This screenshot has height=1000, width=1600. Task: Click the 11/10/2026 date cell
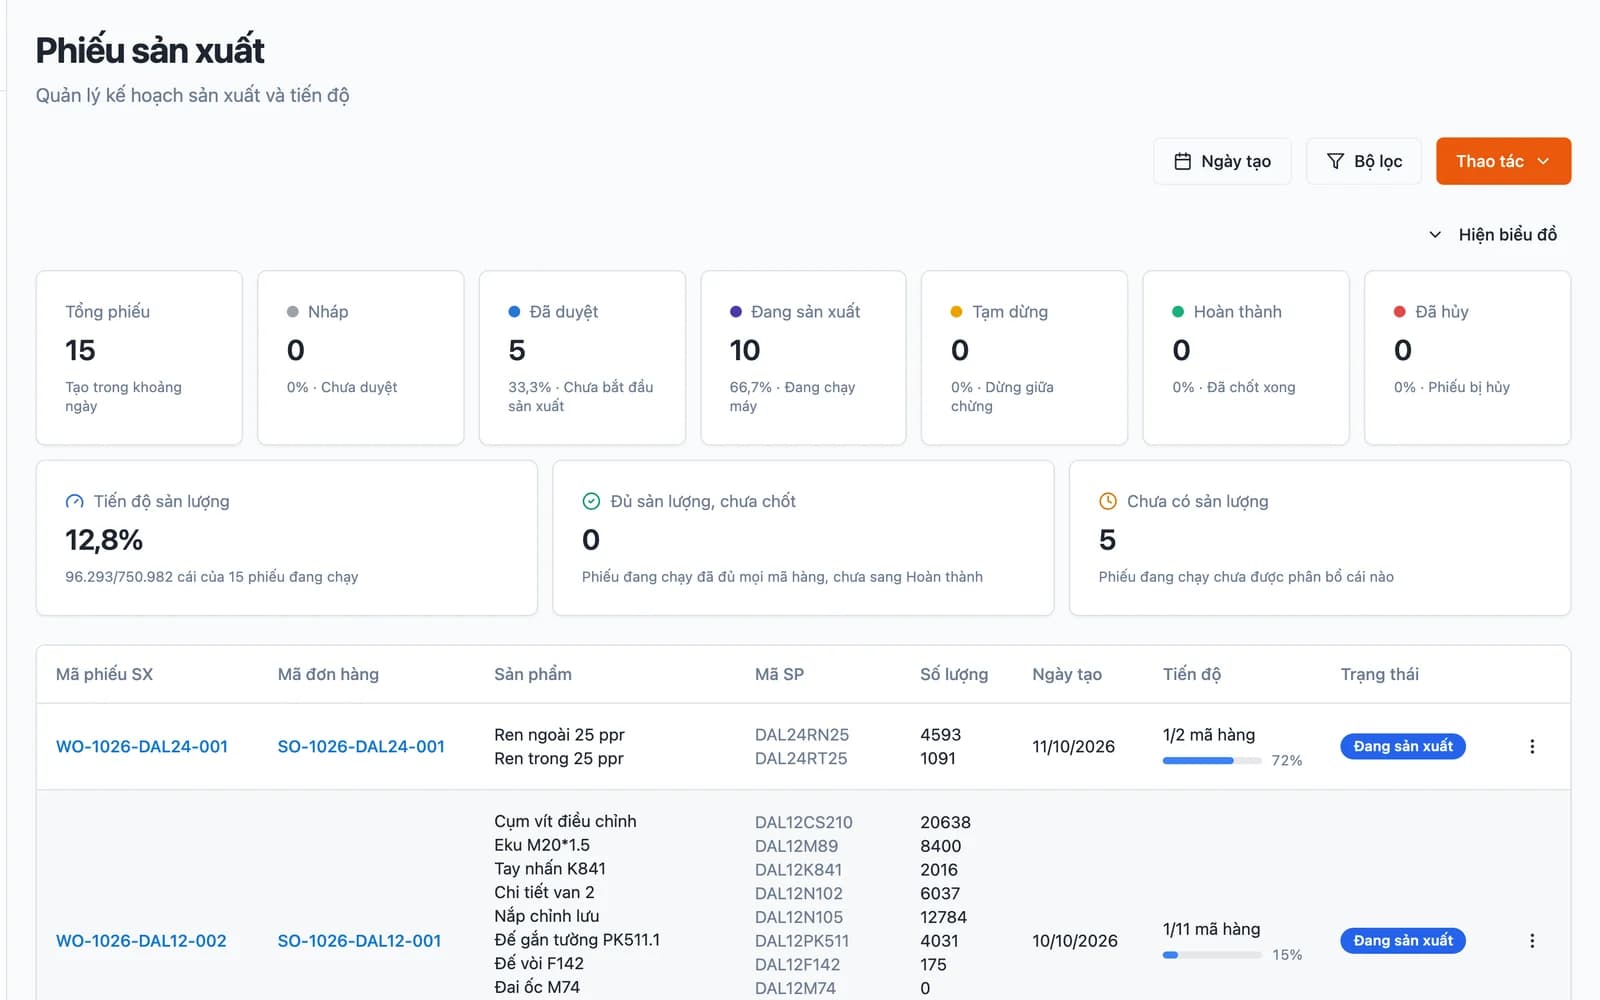point(1073,746)
